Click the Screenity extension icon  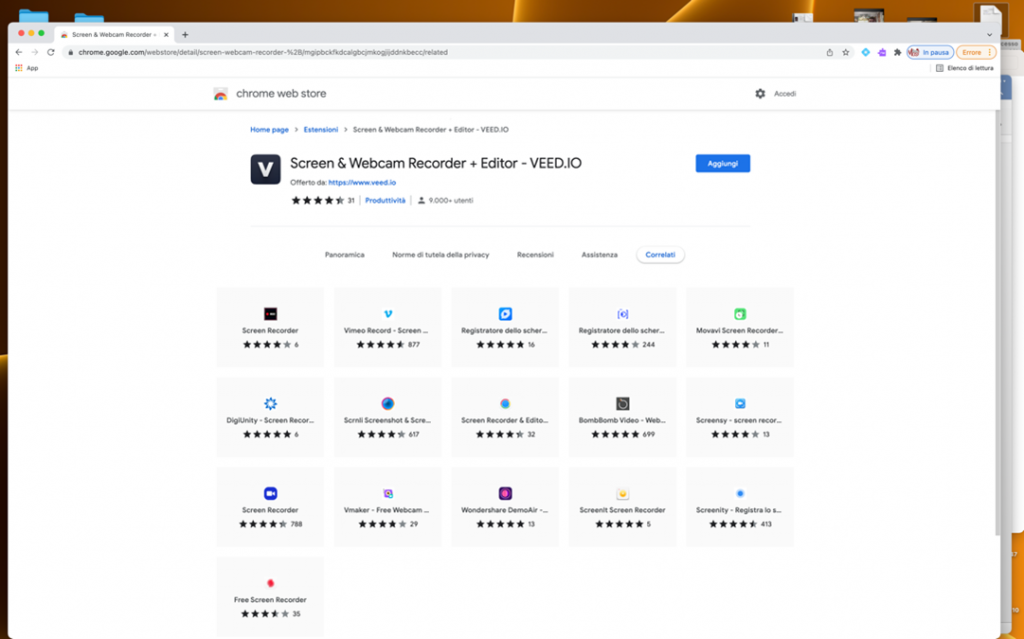(740, 493)
